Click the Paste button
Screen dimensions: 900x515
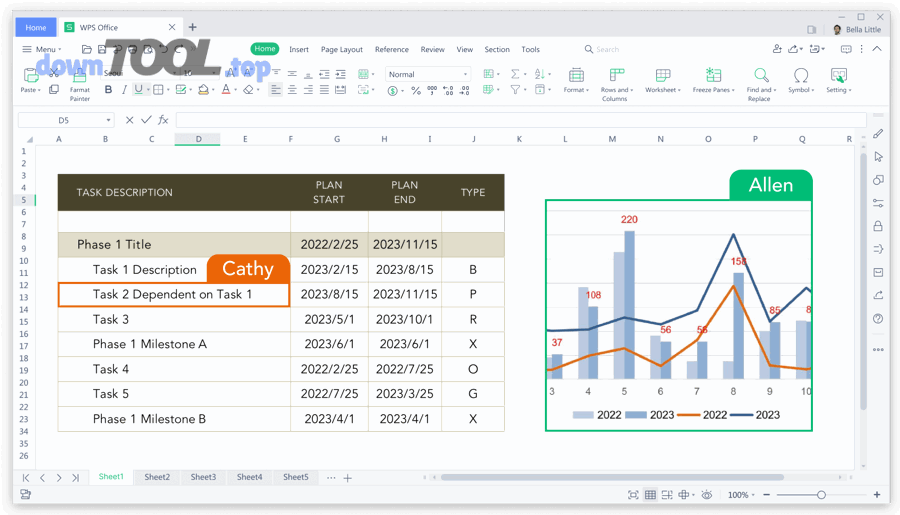pos(30,80)
